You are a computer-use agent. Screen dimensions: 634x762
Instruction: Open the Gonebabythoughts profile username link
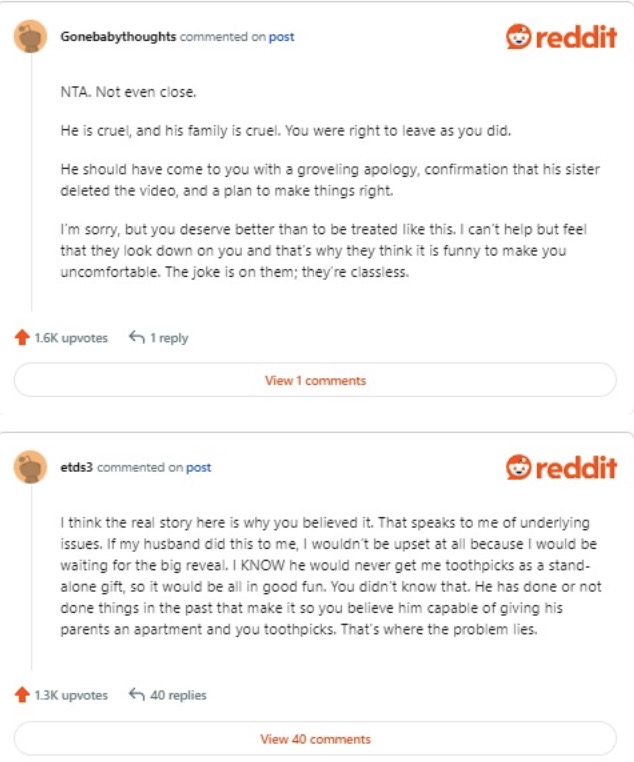pyautogui.click(x=118, y=37)
